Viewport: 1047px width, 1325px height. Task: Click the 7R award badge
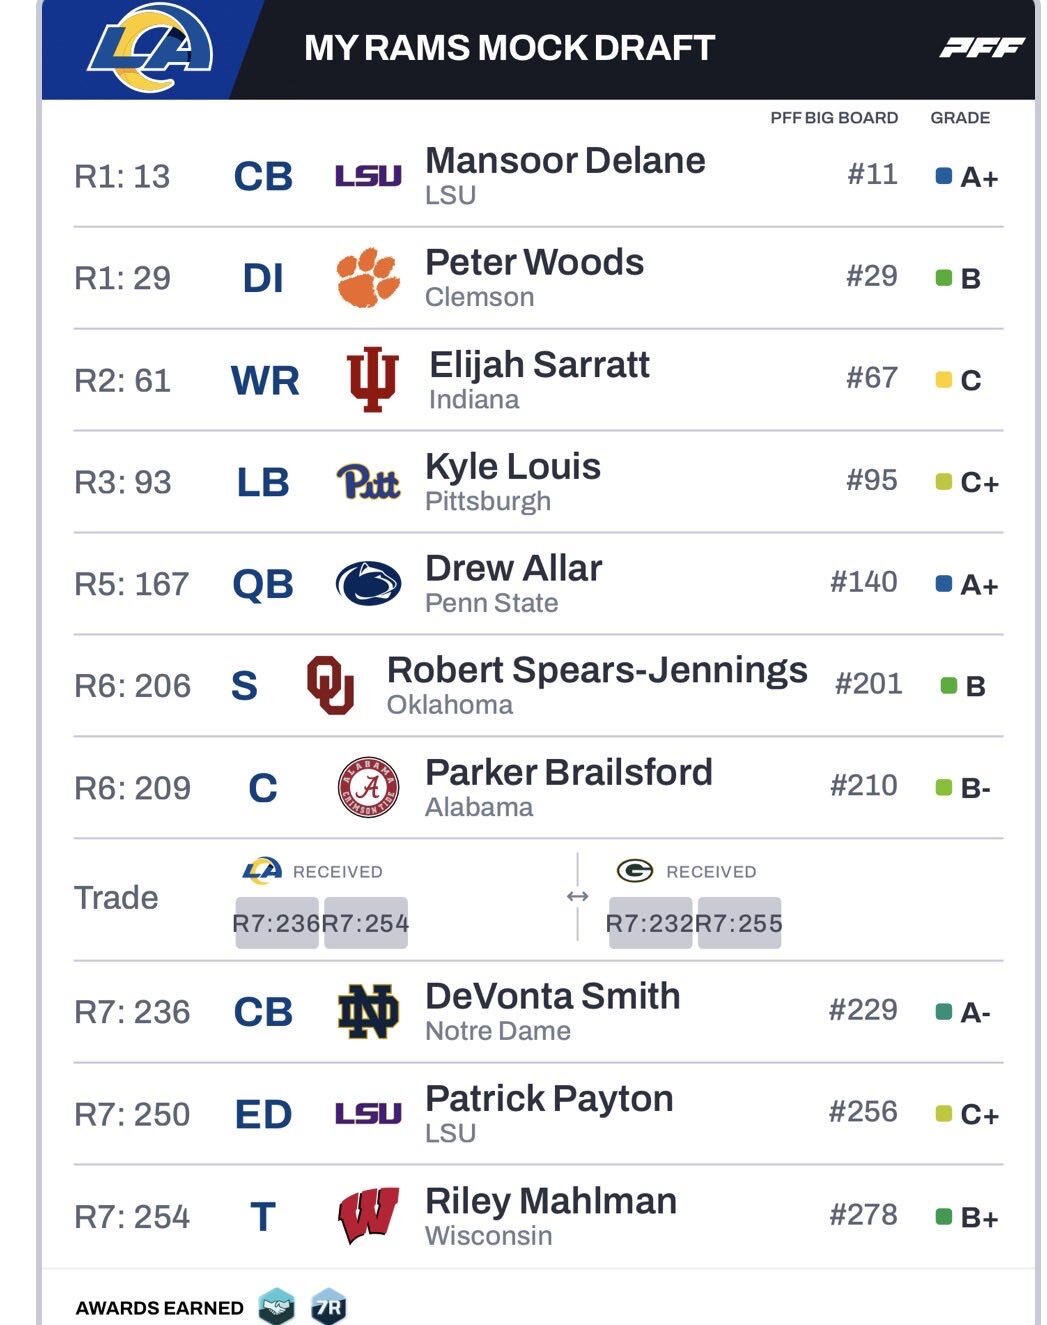point(328,1307)
